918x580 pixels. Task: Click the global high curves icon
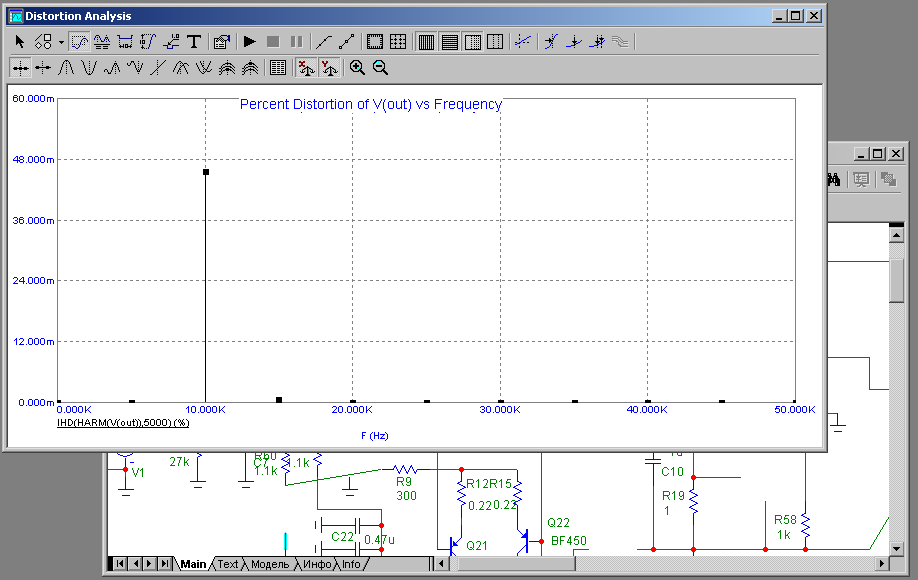click(180, 68)
